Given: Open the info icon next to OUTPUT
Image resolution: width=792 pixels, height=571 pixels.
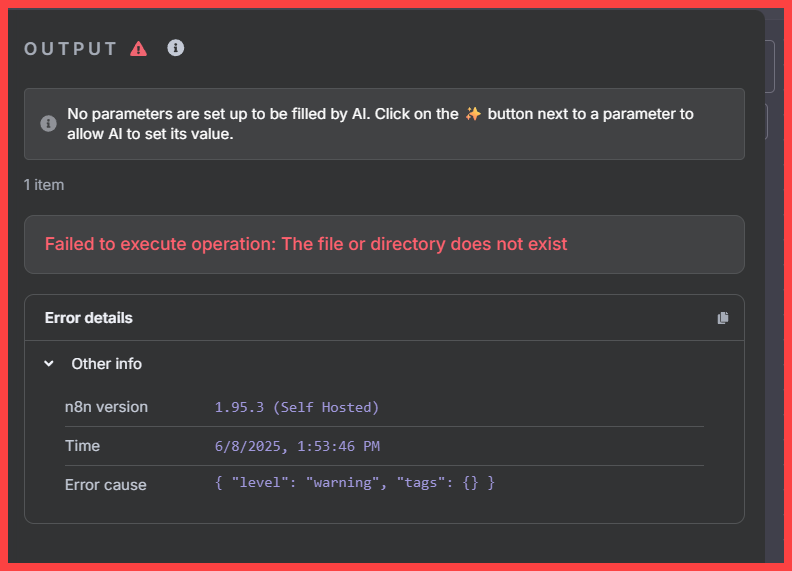Looking at the screenshot, I should [176, 48].
